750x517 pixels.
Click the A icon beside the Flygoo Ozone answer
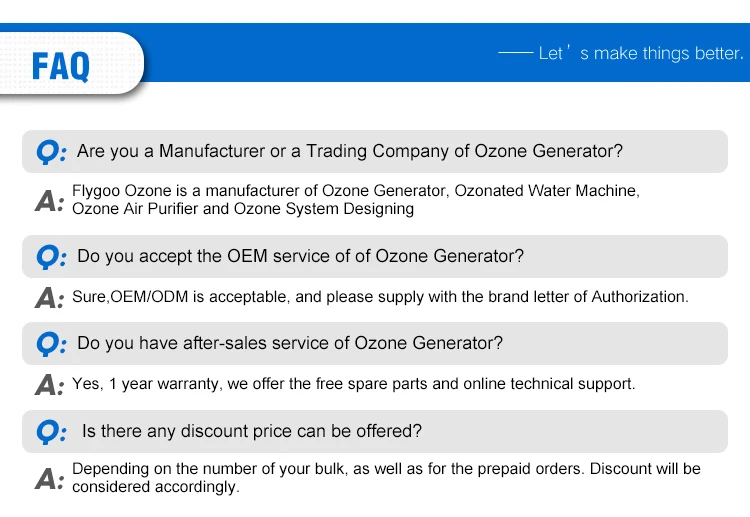[49, 201]
